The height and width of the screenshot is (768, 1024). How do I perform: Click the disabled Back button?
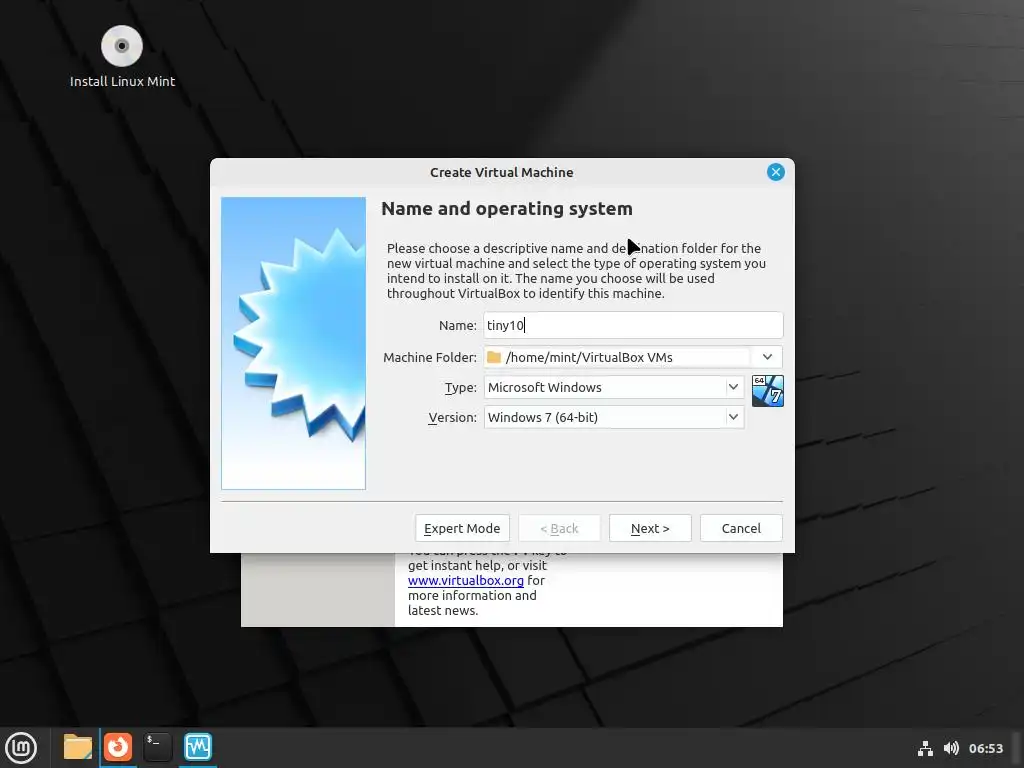pos(559,528)
